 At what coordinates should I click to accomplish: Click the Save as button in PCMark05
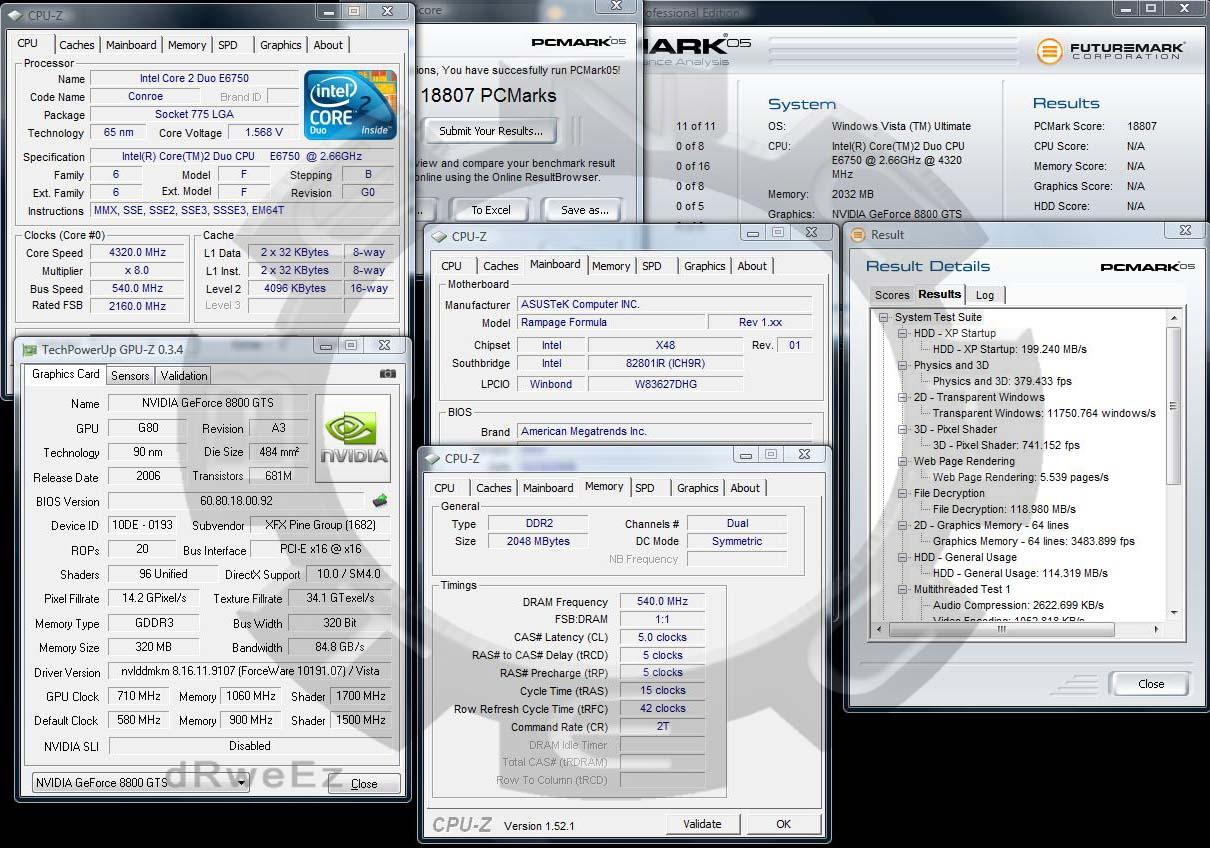(x=585, y=210)
